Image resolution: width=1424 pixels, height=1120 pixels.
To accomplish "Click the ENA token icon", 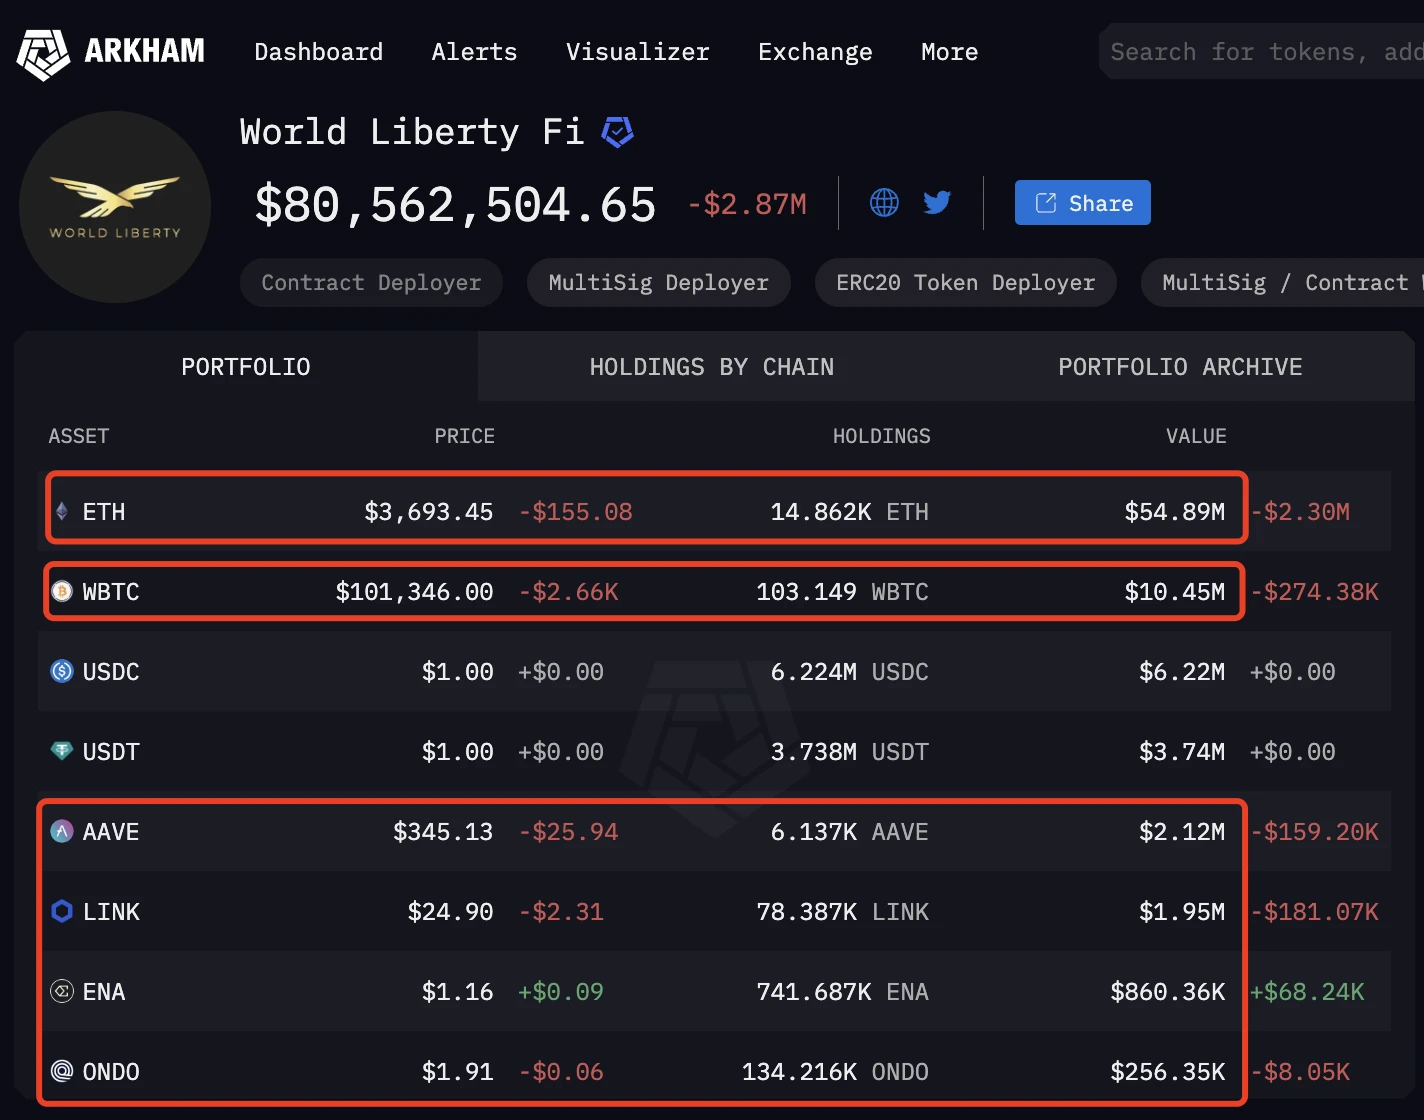I will 62,992.
